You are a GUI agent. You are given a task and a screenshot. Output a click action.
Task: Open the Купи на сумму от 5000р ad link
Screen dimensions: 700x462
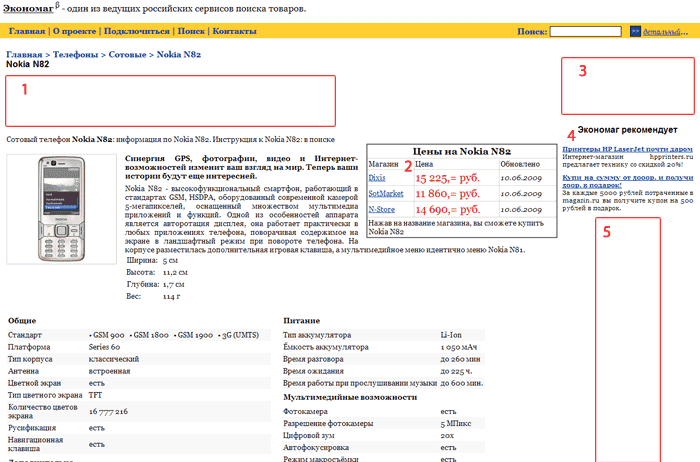(627, 181)
